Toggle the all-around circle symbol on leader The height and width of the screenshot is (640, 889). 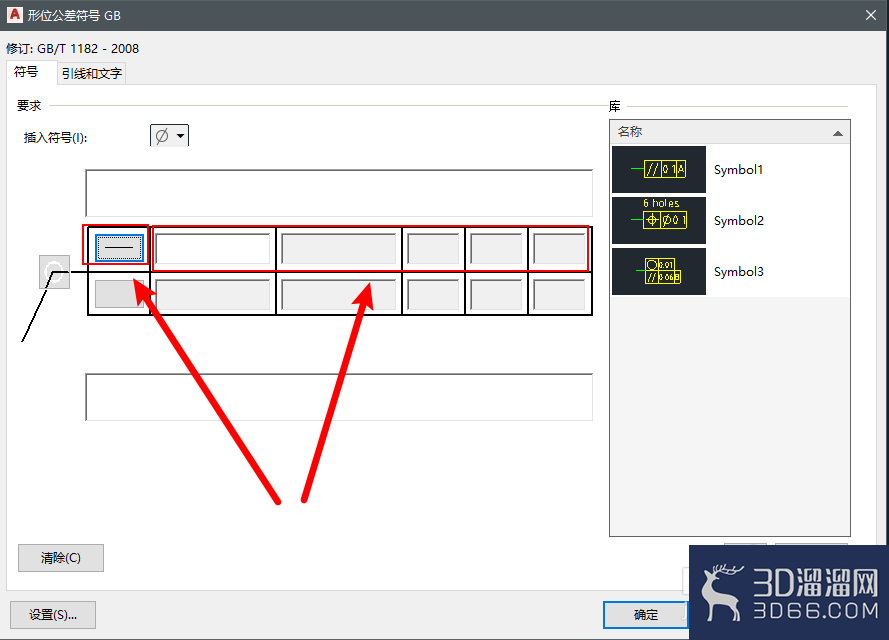pyautogui.click(x=54, y=272)
